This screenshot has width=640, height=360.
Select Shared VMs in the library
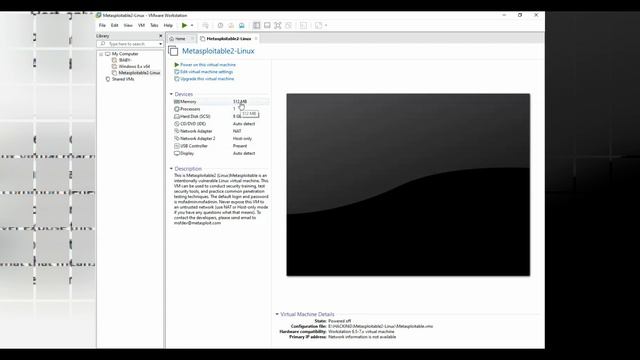pyautogui.click(x=123, y=79)
